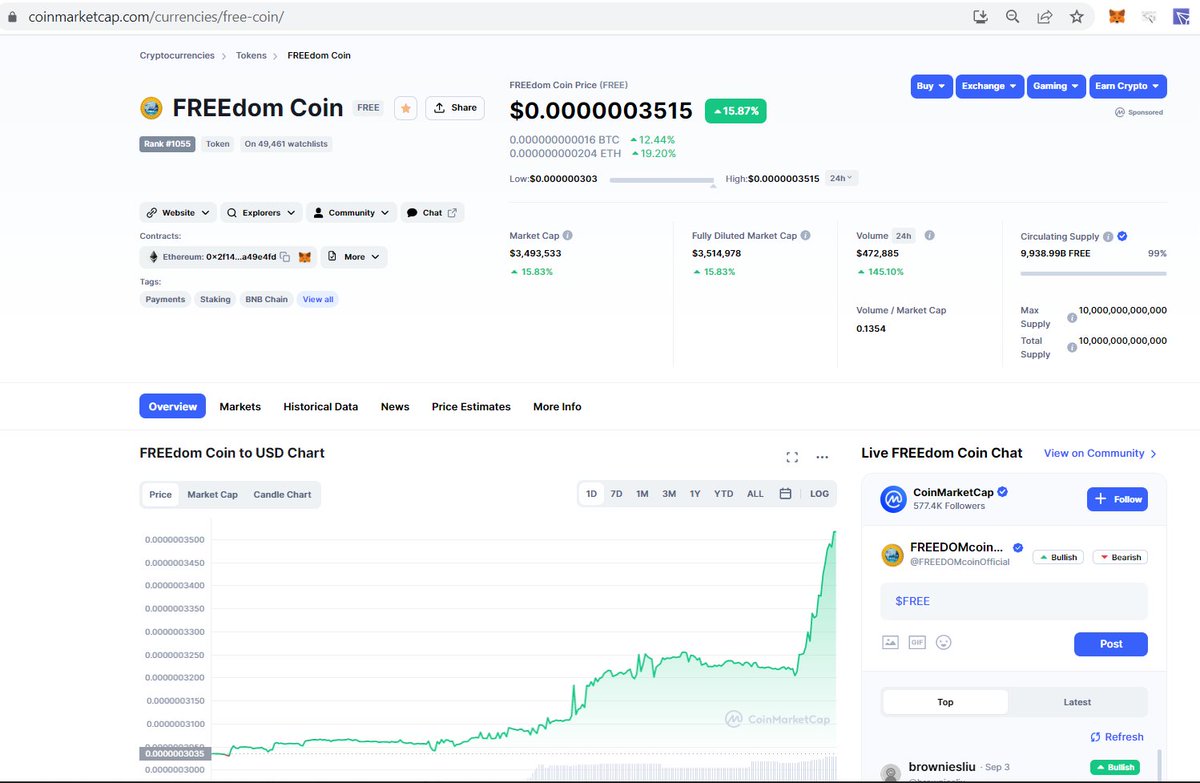Add the token to MetaMask via the fox icon
Viewport: 1200px width, 783px height.
pyautogui.click(x=306, y=257)
